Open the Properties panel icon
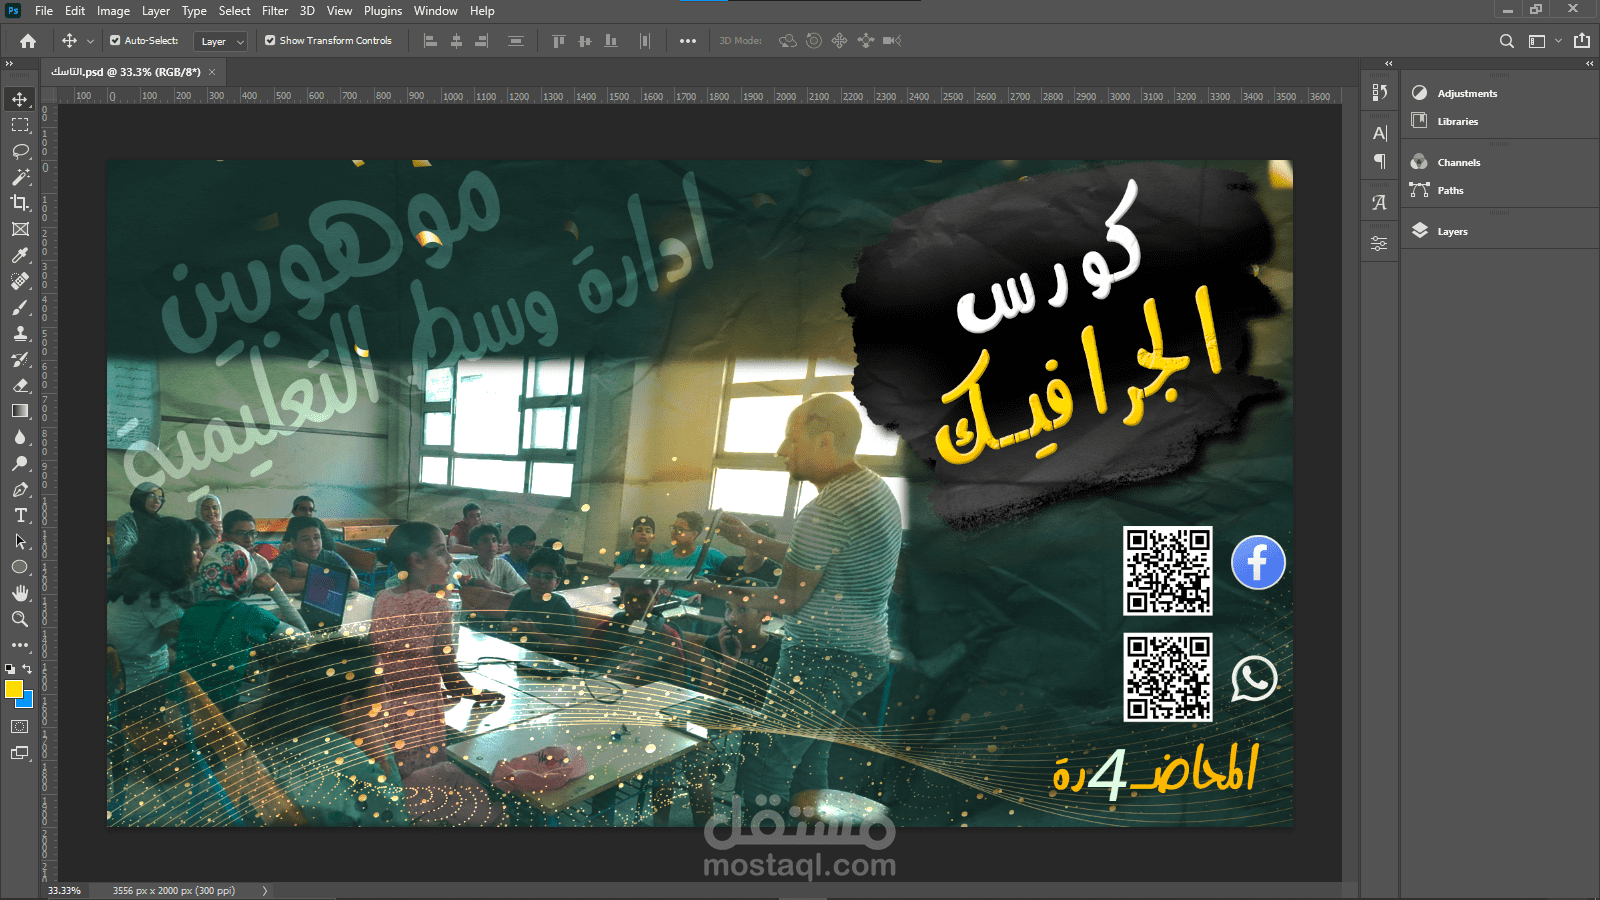 coord(1379,243)
